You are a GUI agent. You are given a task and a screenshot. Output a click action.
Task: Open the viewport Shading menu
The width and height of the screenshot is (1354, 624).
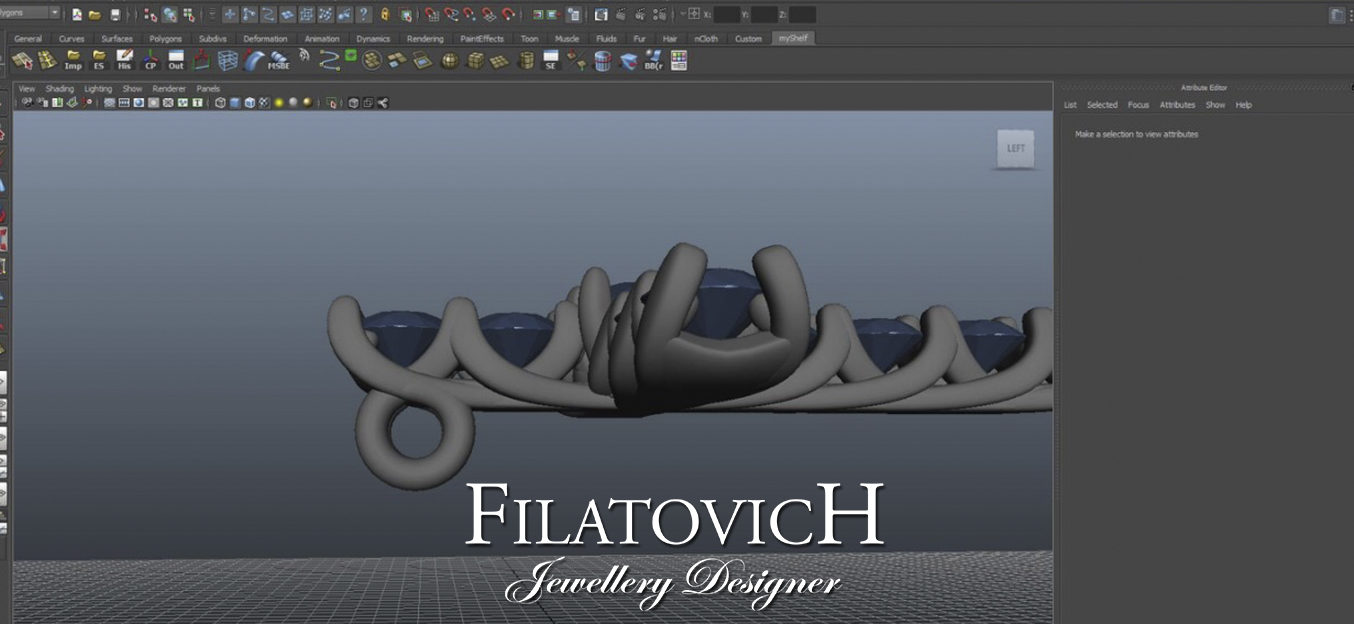coord(60,88)
